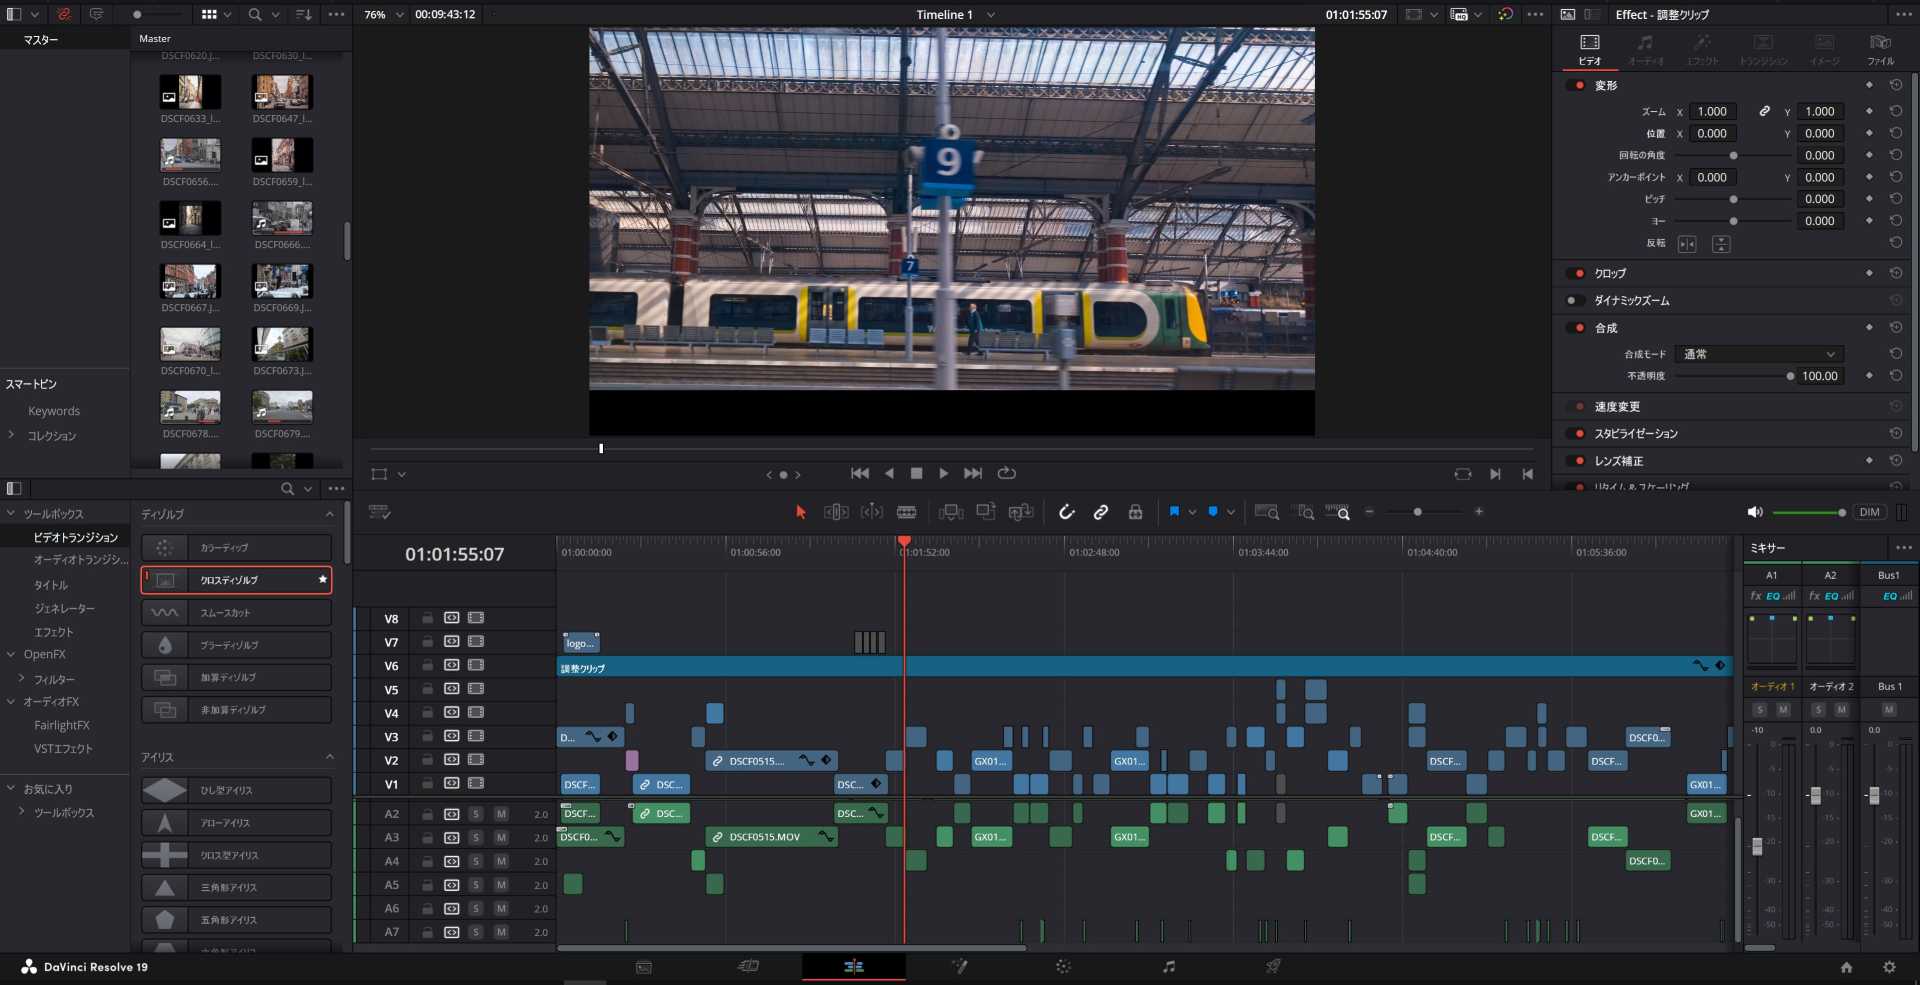
Task: Activate the Trim Edit Mode tool
Action: (836, 512)
